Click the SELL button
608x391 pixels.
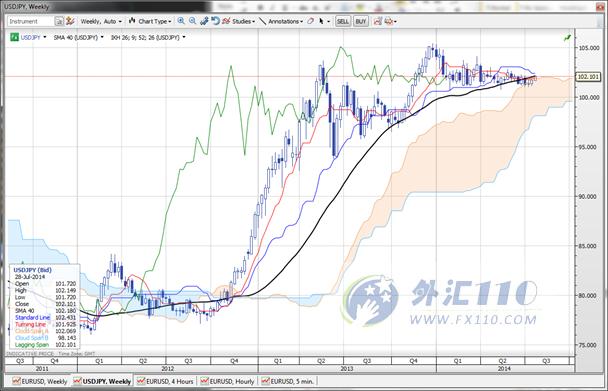pos(343,21)
